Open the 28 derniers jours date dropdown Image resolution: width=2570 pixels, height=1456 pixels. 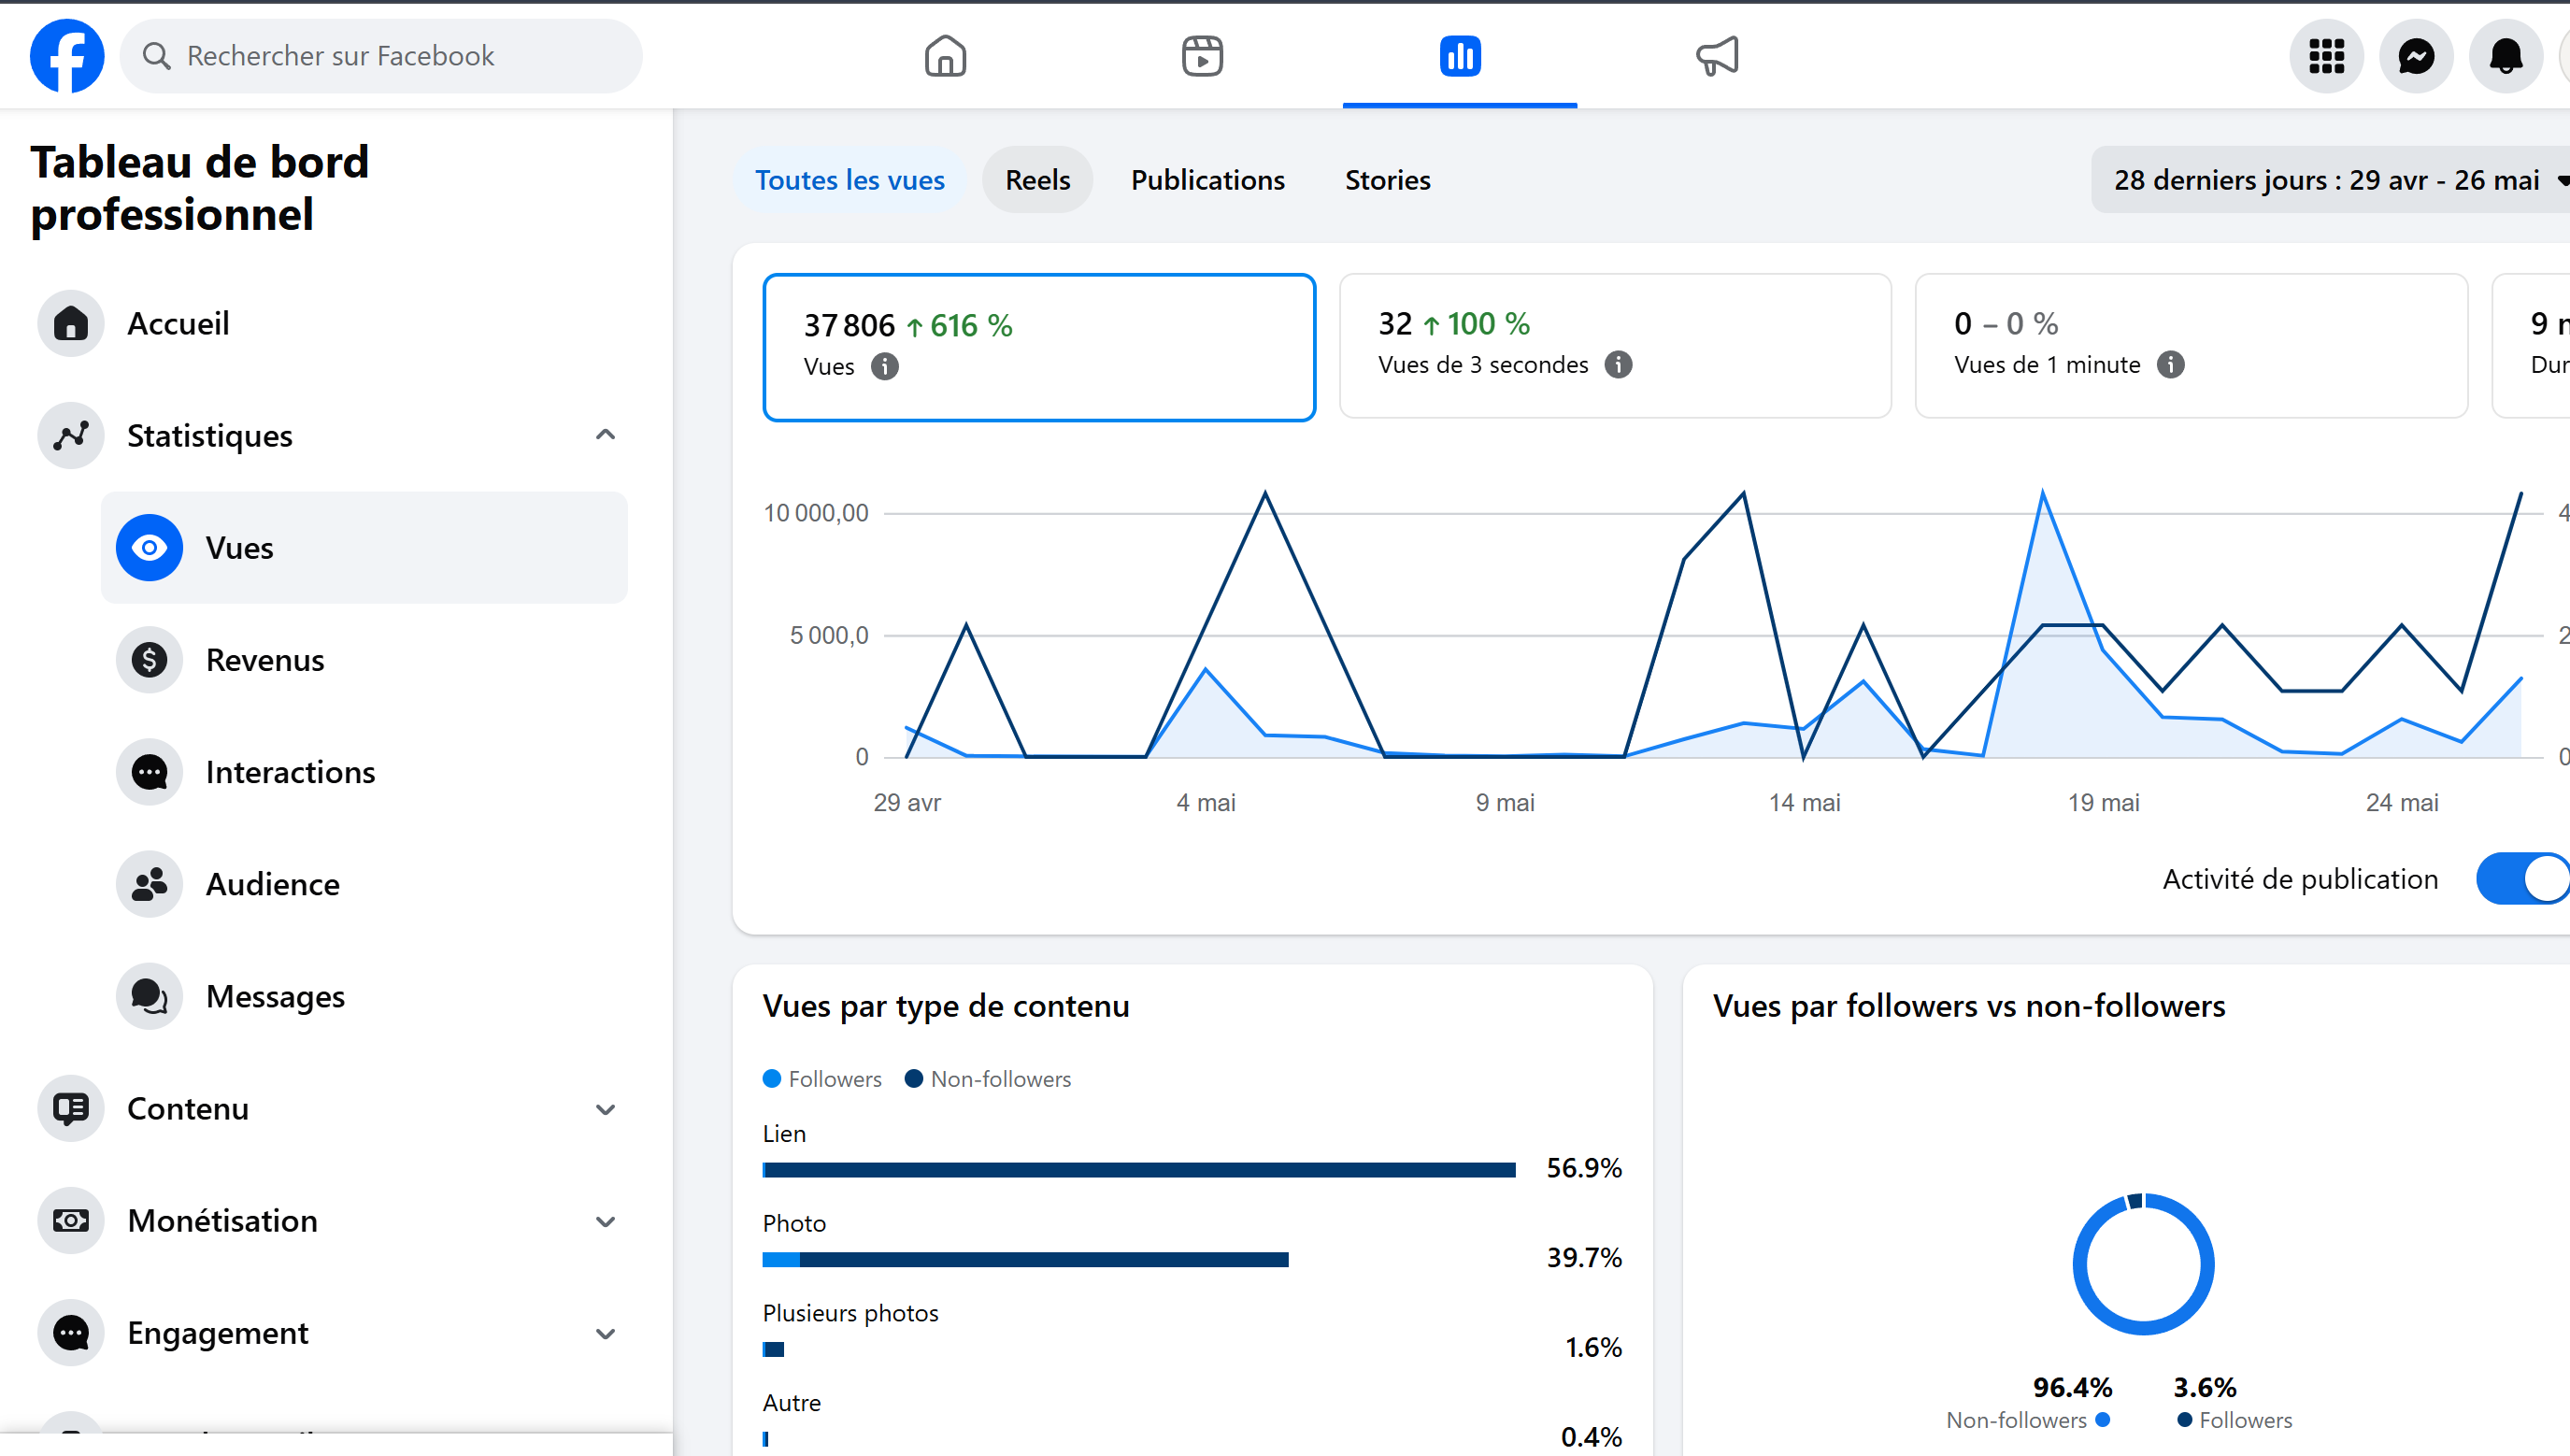point(2330,180)
